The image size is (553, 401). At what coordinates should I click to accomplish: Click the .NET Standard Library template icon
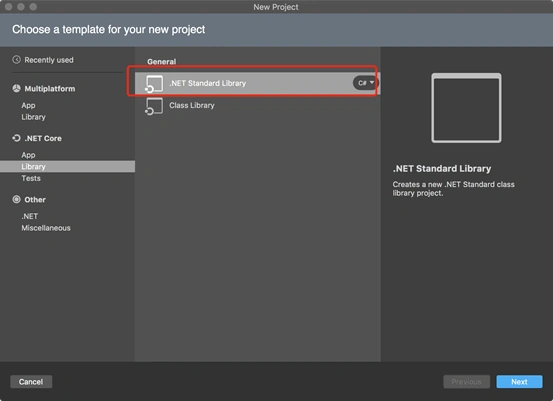[154, 84]
